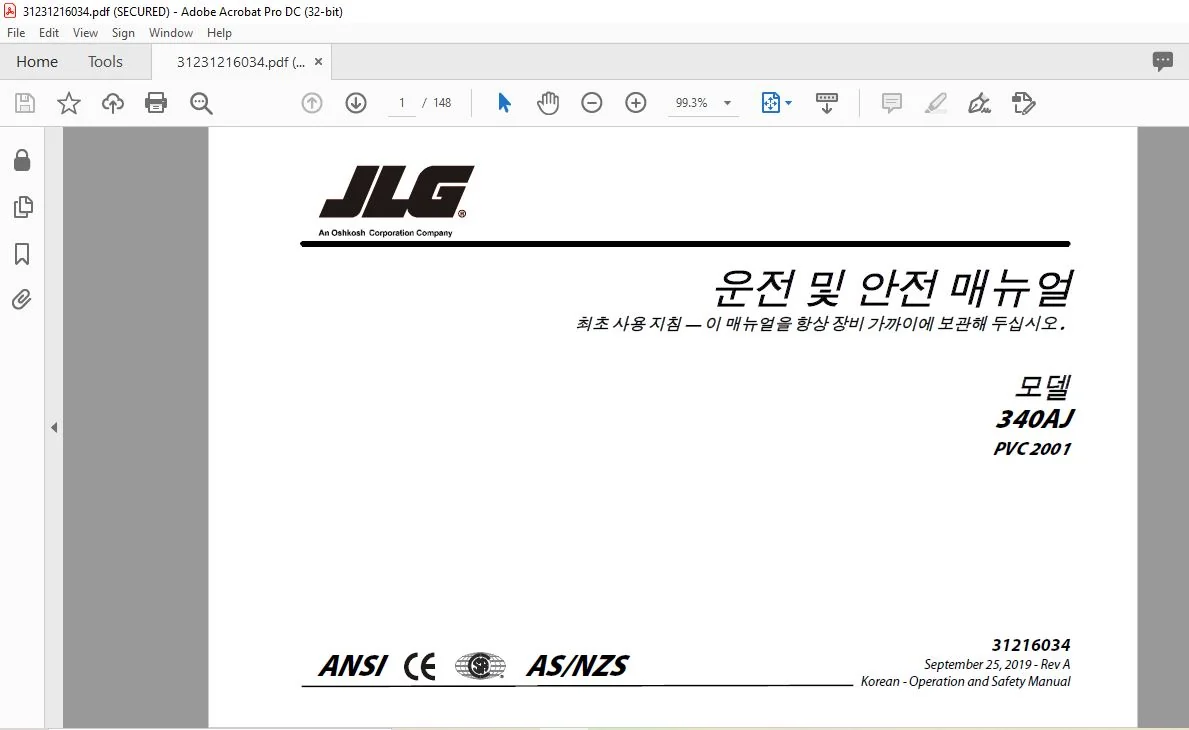This screenshot has height=730, width=1189.
Task: Toggle the scrolling read mode icon
Action: [827, 103]
